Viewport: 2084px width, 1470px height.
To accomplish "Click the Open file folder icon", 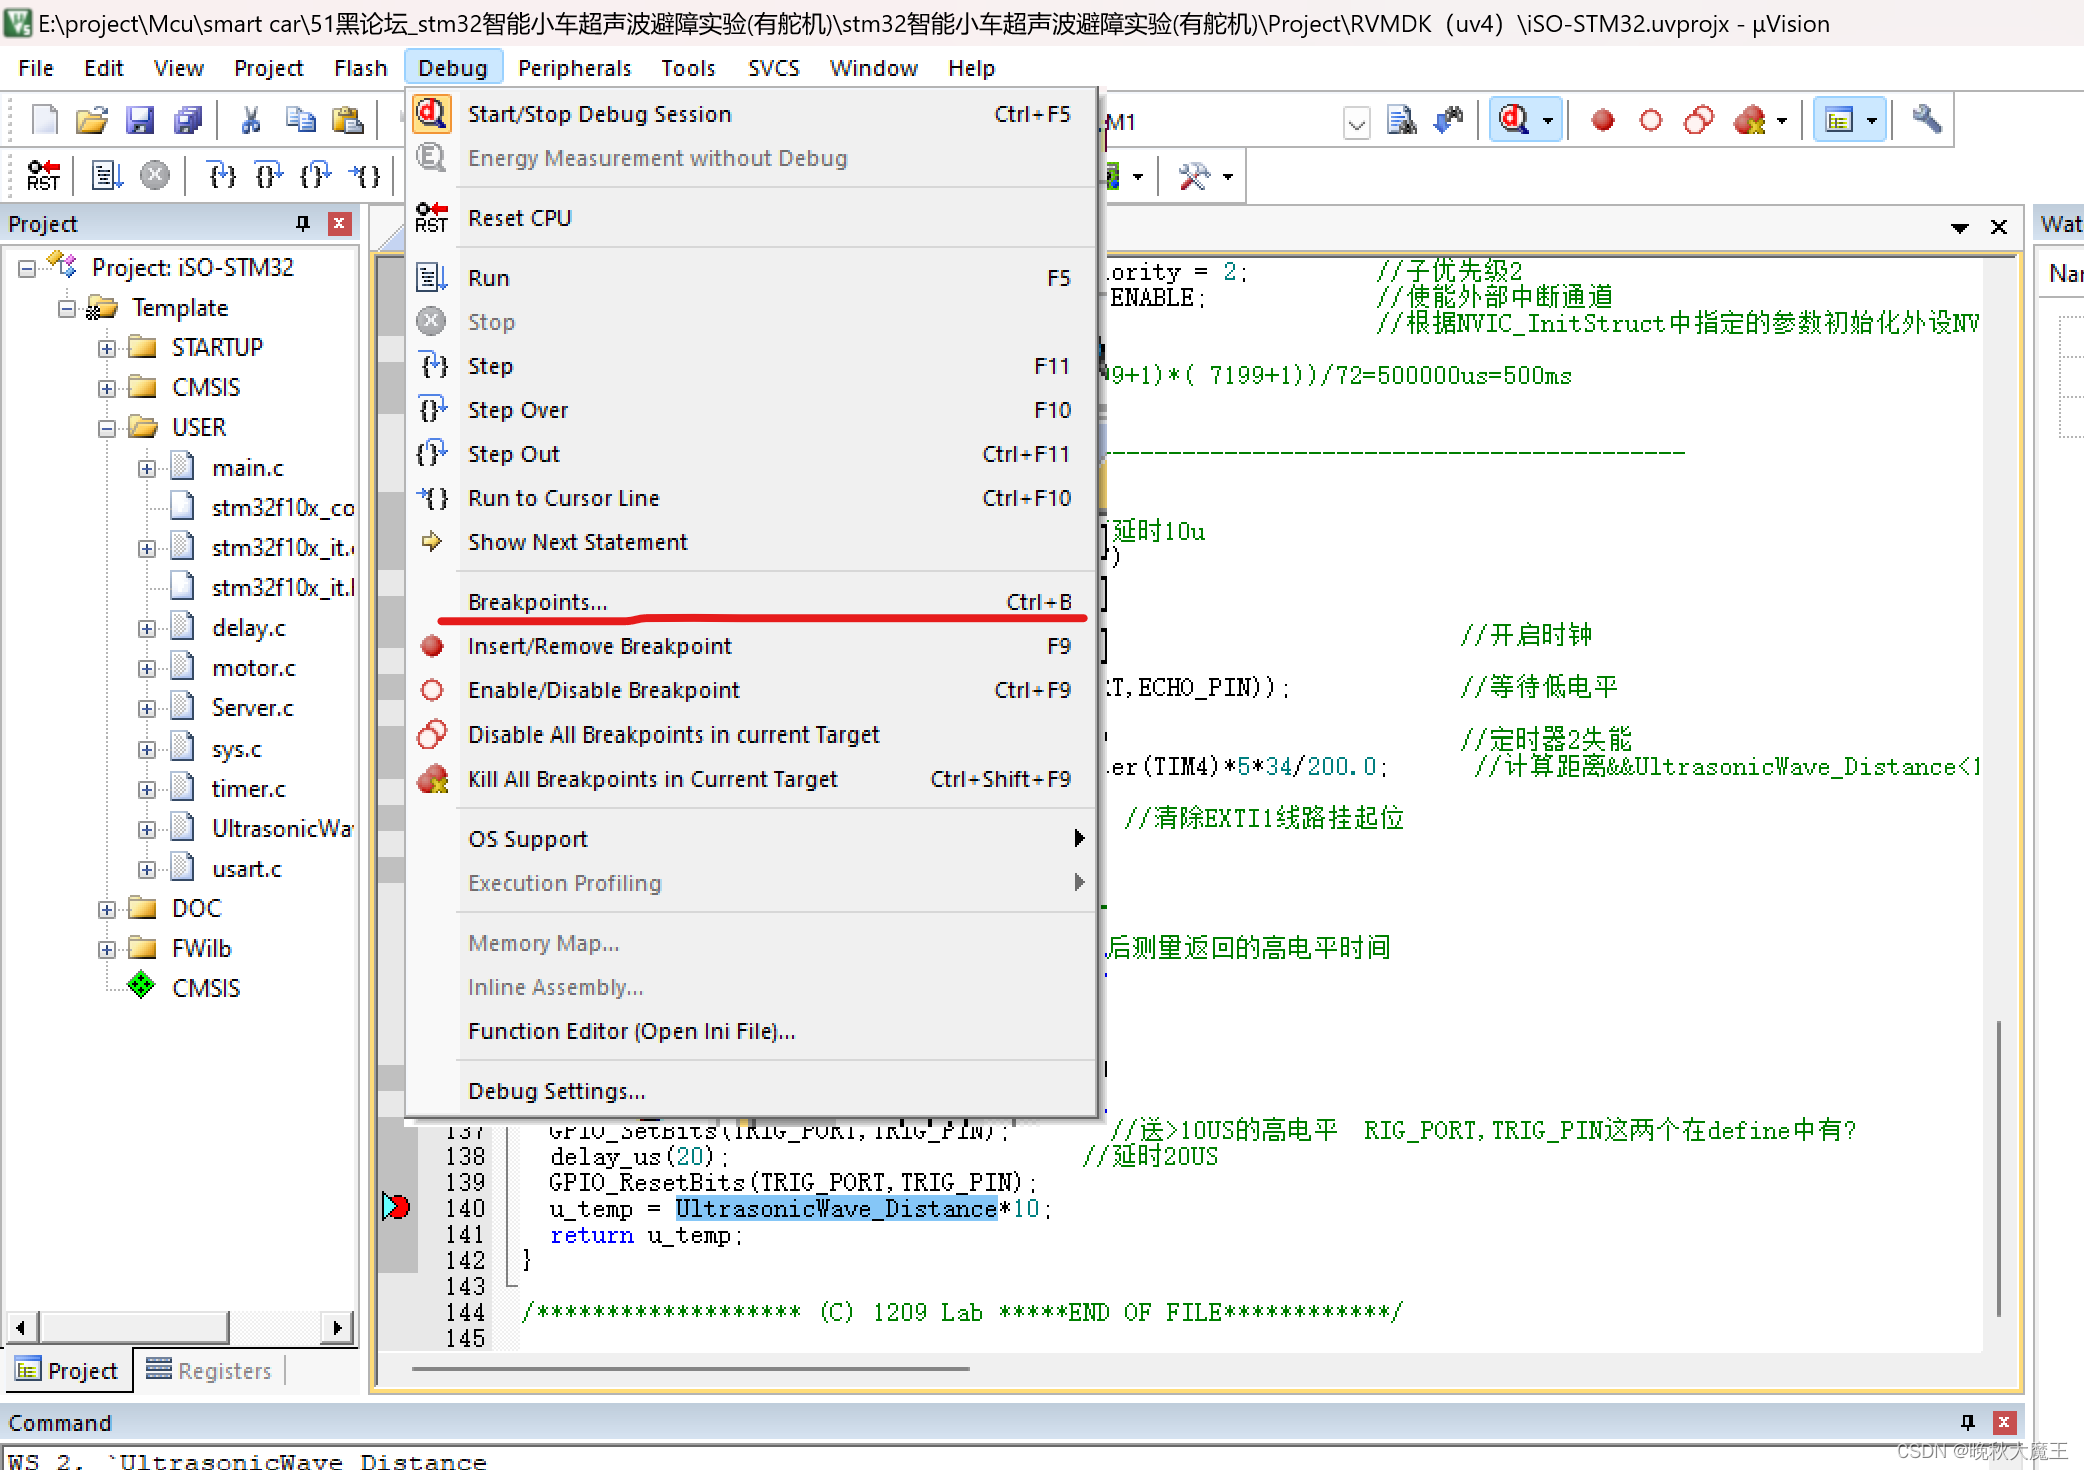I will tap(92, 121).
